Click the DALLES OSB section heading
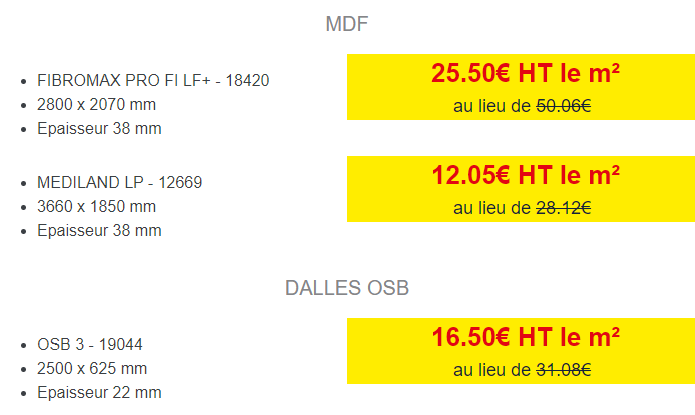The width and height of the screenshot is (695, 415). click(347, 288)
